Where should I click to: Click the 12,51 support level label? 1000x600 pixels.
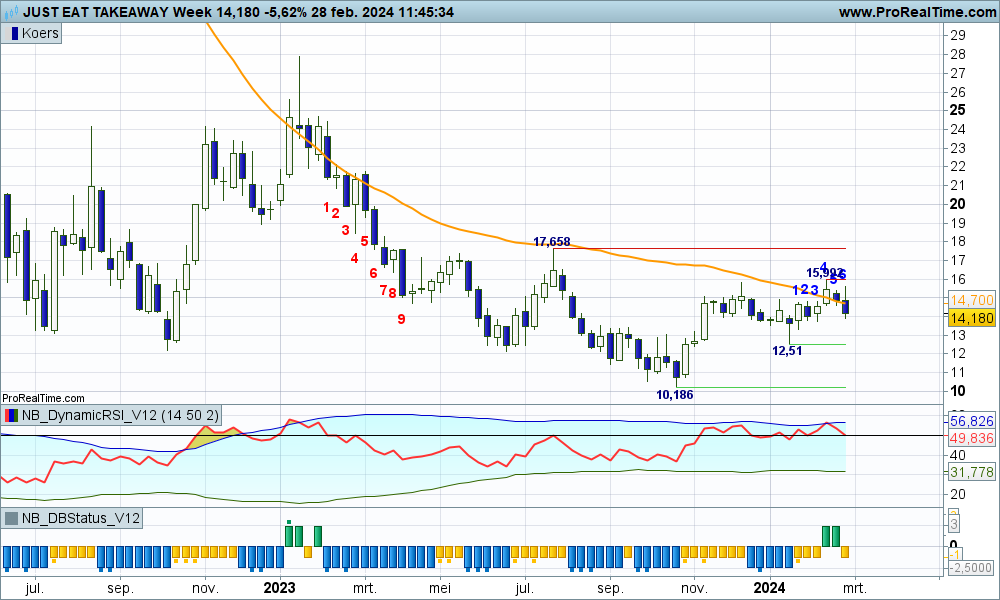787,351
